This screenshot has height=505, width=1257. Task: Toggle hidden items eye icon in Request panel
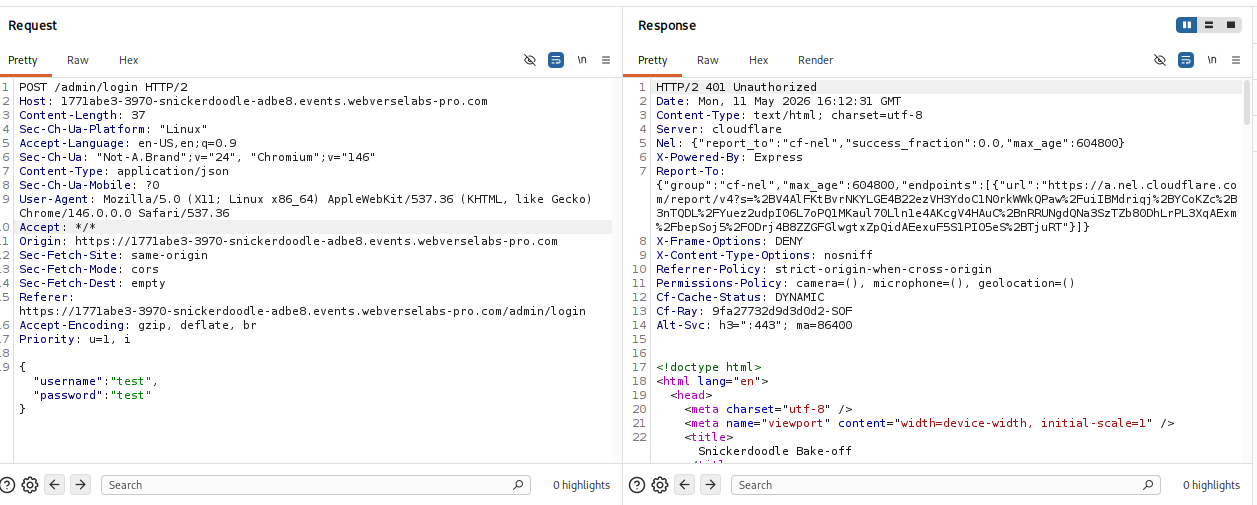530,60
